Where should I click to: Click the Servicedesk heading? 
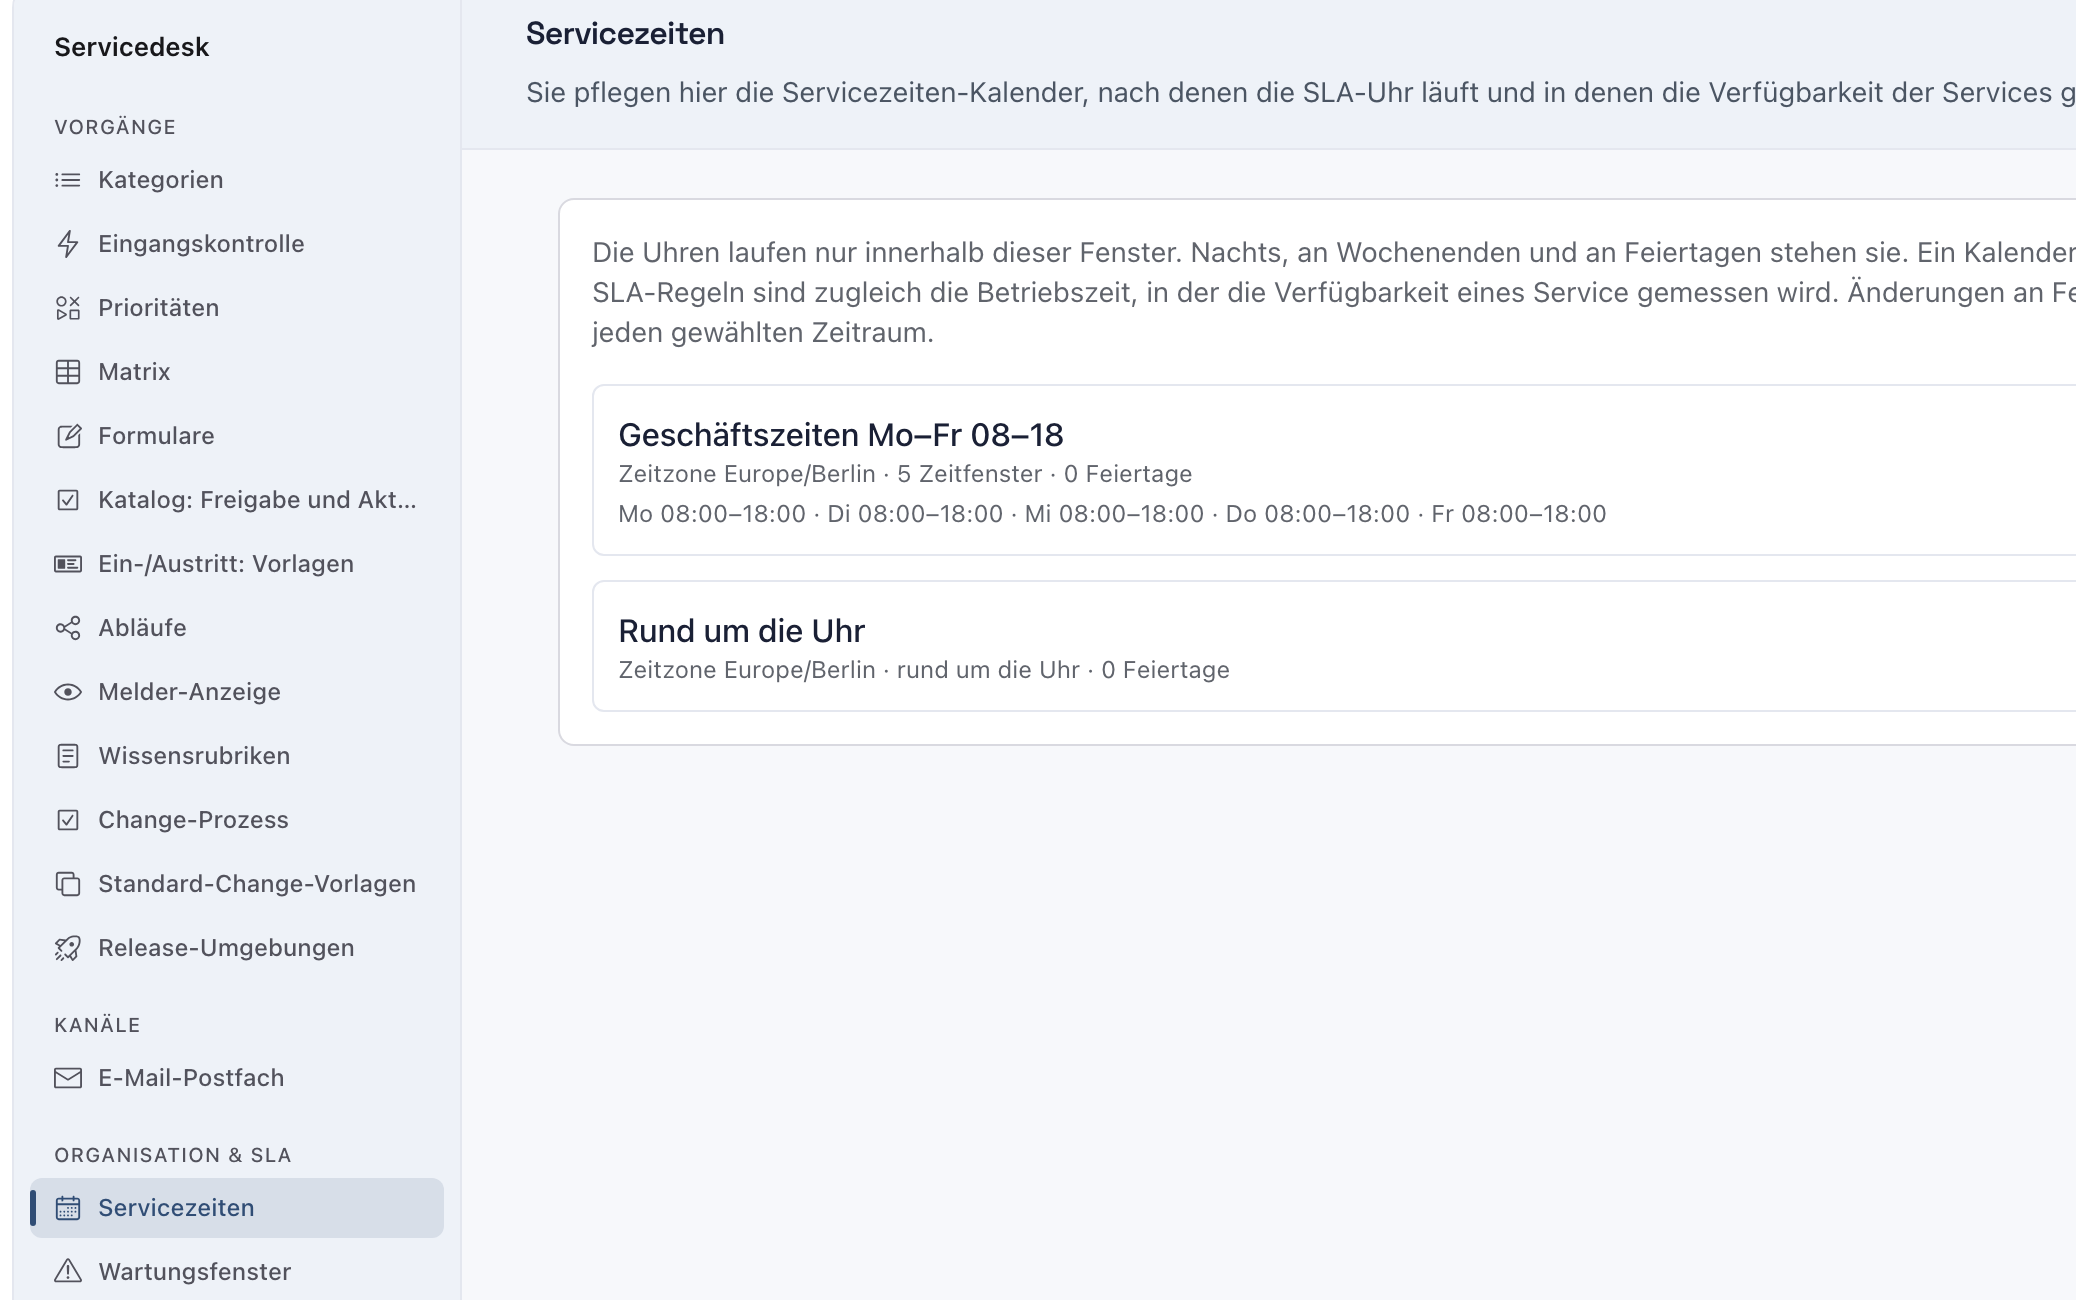point(132,47)
